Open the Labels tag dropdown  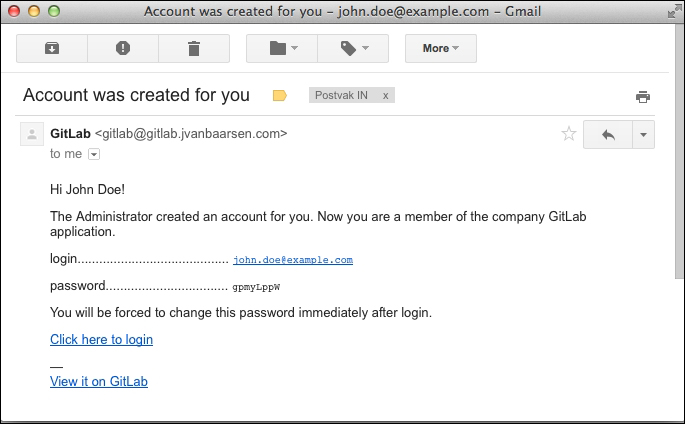354,48
